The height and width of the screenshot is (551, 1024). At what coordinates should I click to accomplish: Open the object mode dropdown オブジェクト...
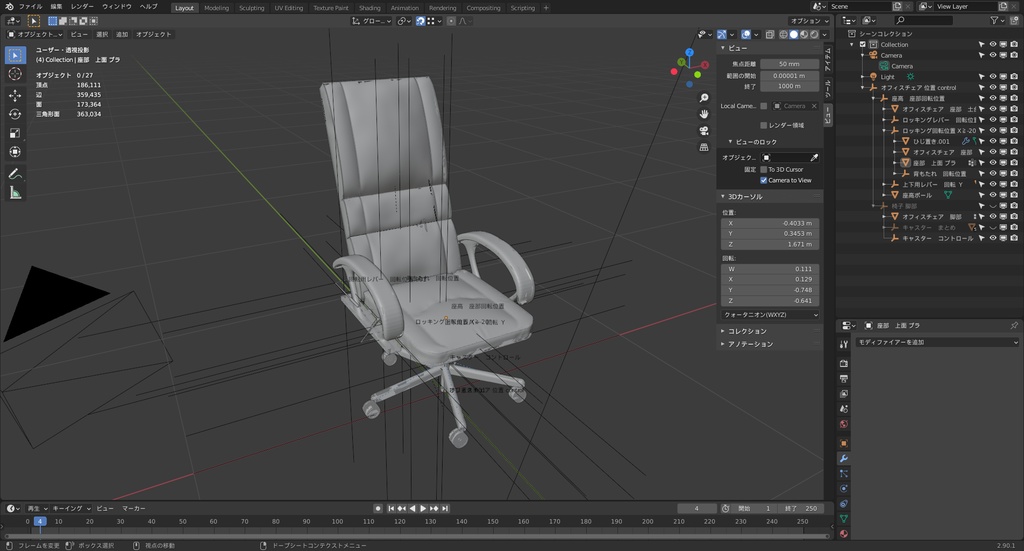35,35
